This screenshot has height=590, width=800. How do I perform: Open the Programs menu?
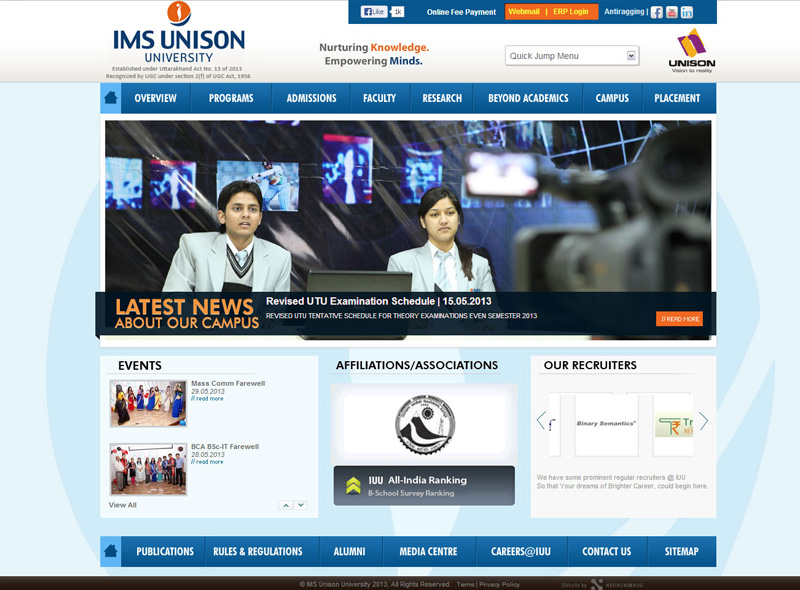tap(231, 98)
